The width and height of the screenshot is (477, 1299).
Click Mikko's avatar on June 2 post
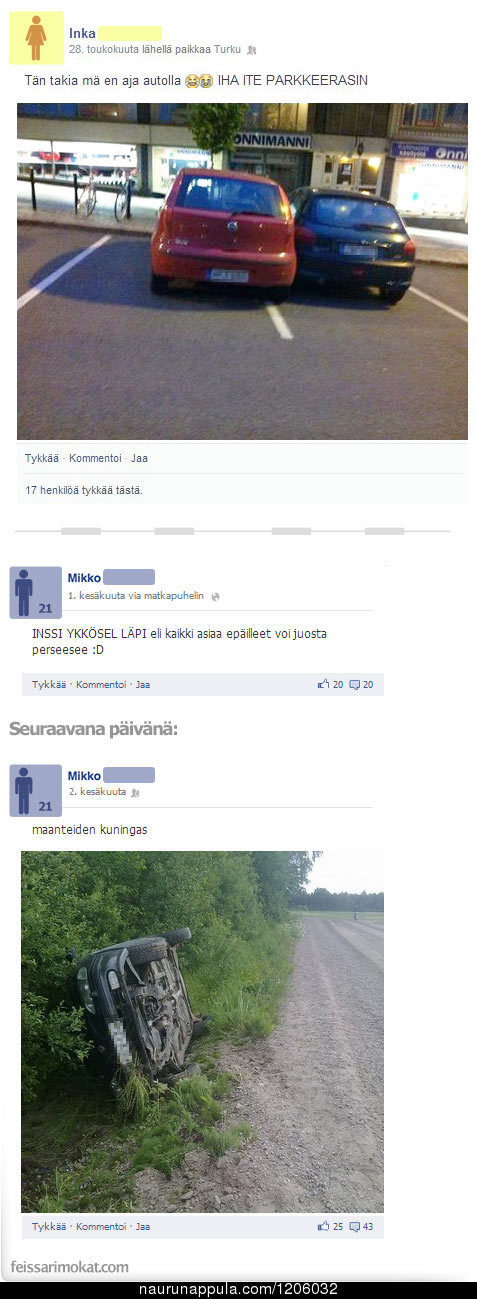point(35,790)
